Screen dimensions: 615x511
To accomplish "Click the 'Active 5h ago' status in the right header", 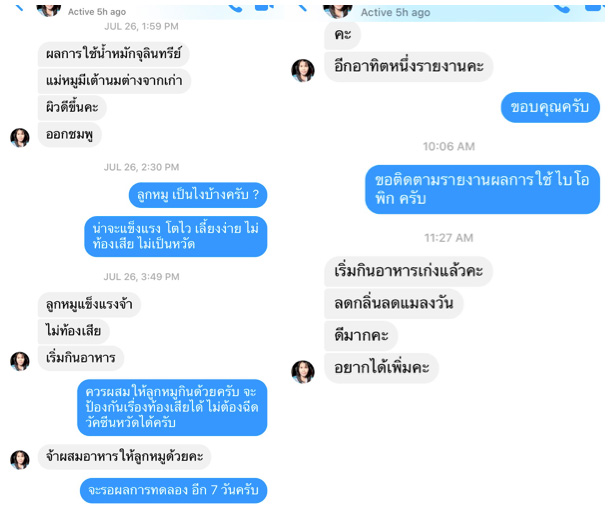I will pos(395,13).
